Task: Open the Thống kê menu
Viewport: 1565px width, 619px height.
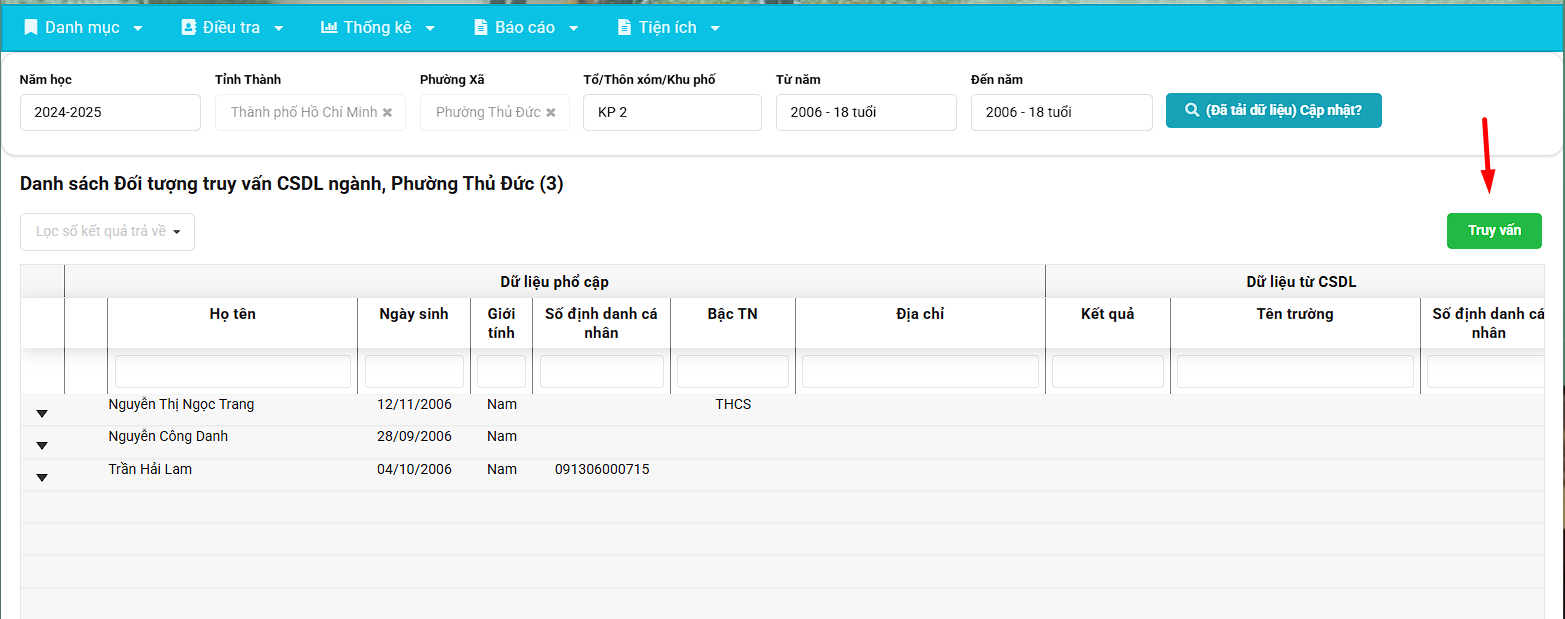Action: (x=377, y=27)
